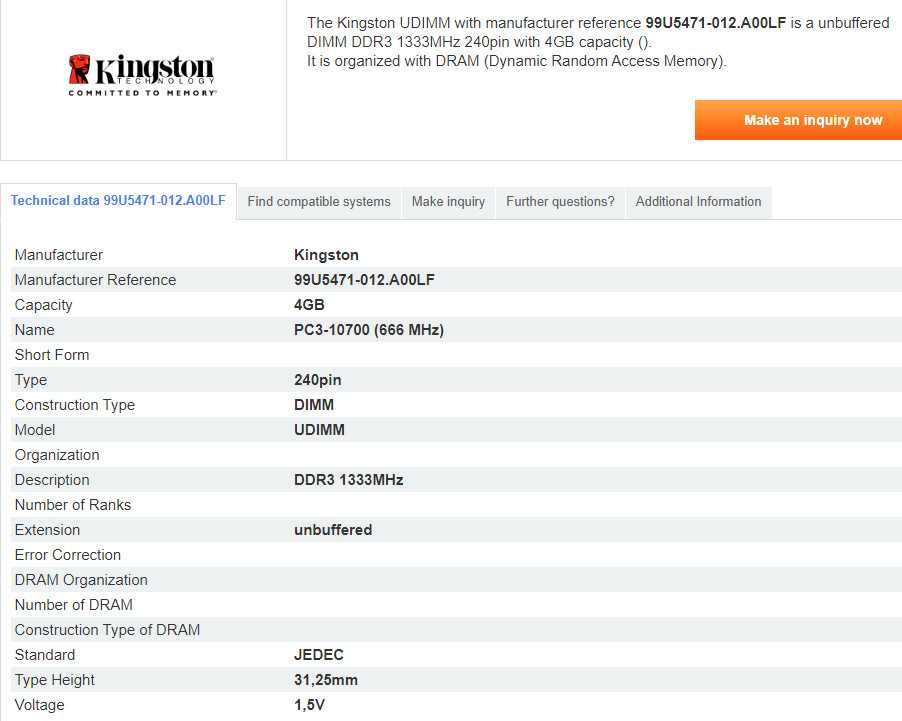Open the Additional Information tab

698,202
